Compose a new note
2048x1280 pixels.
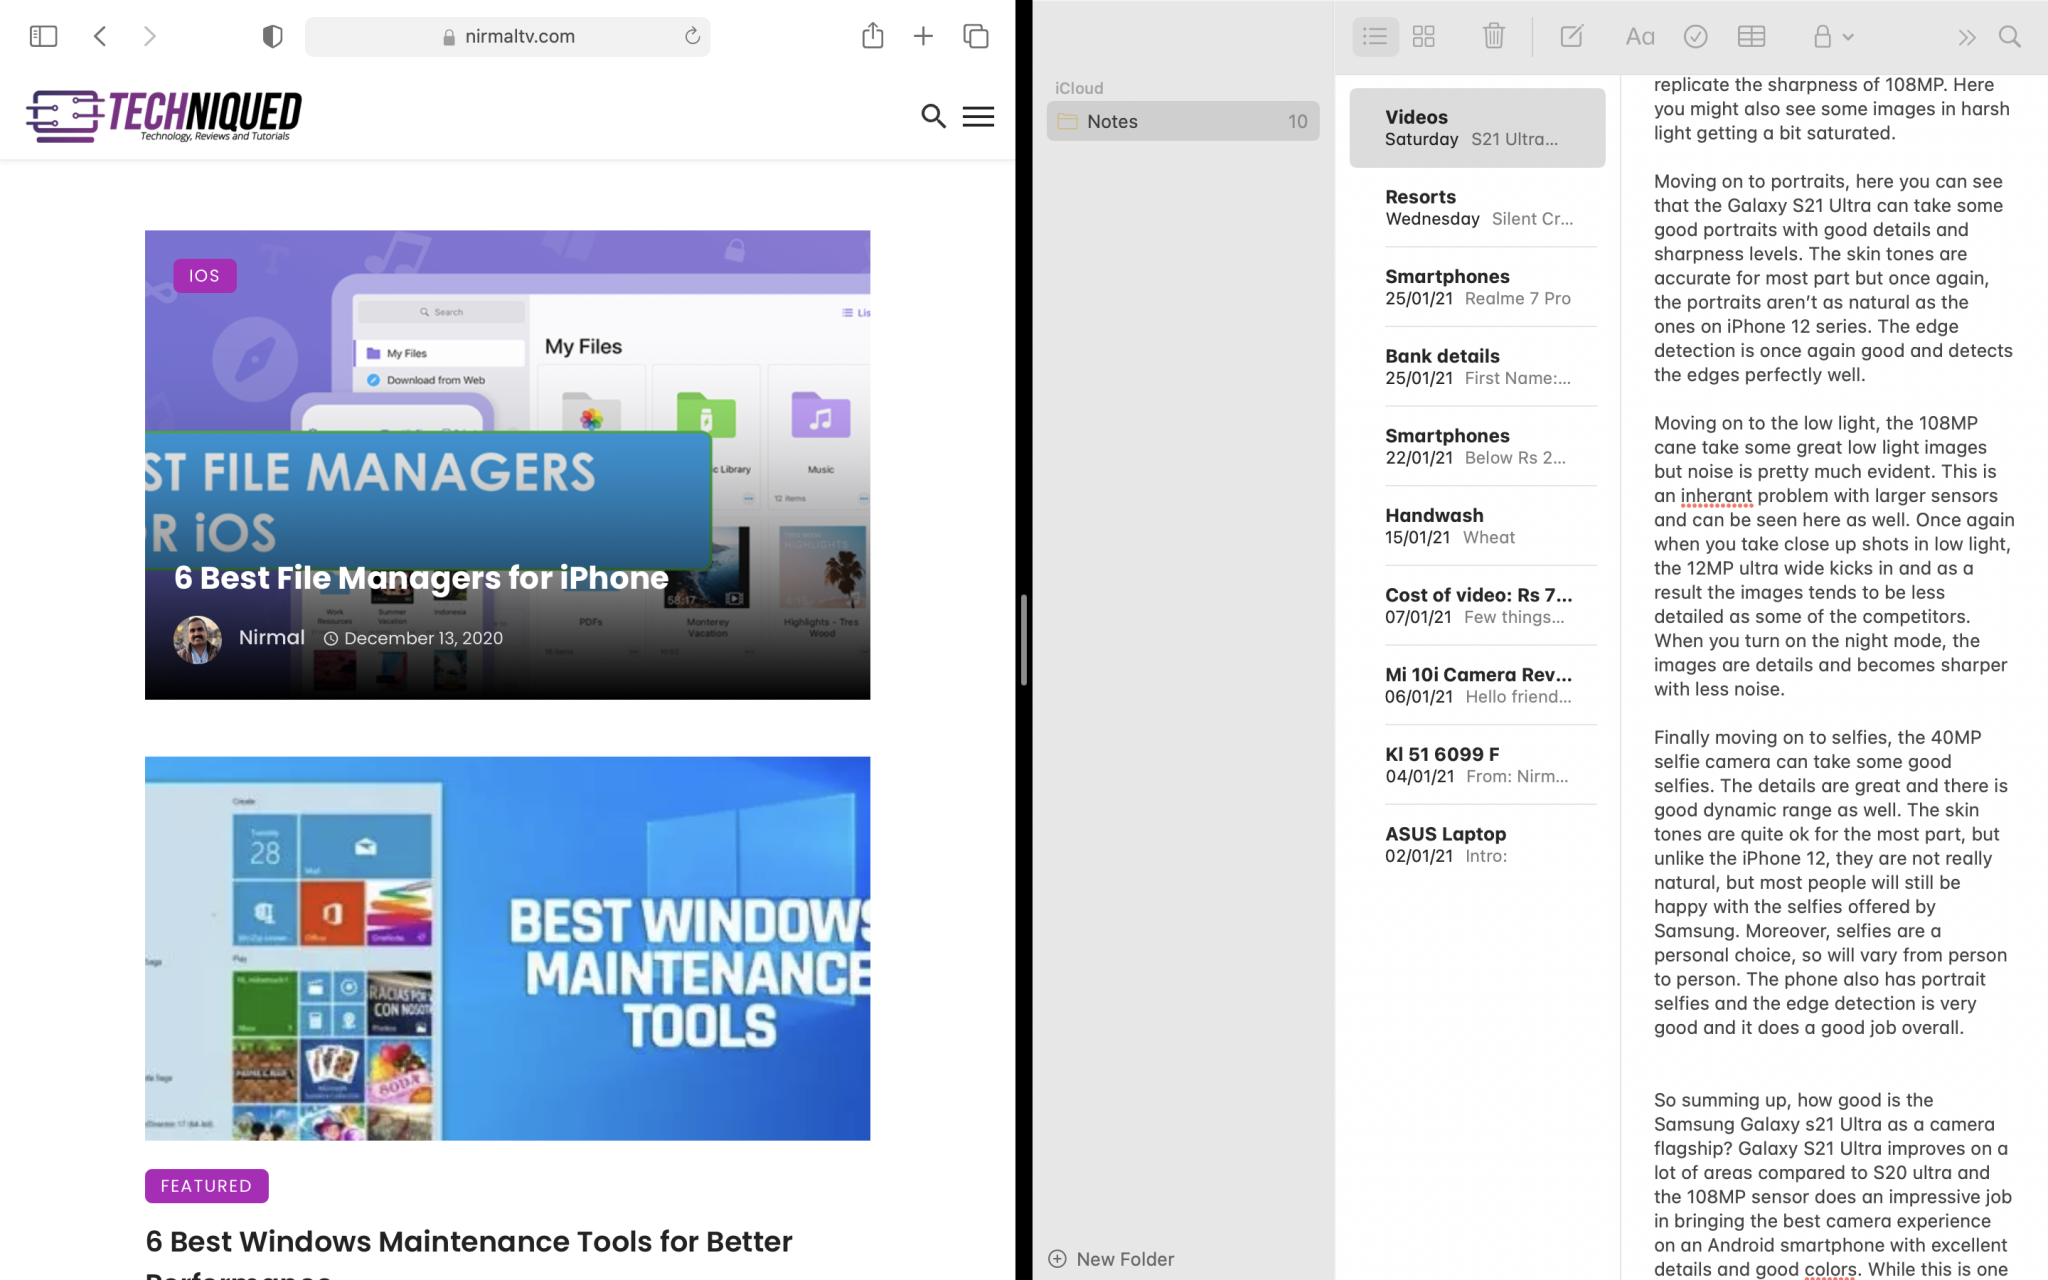[x=1572, y=37]
